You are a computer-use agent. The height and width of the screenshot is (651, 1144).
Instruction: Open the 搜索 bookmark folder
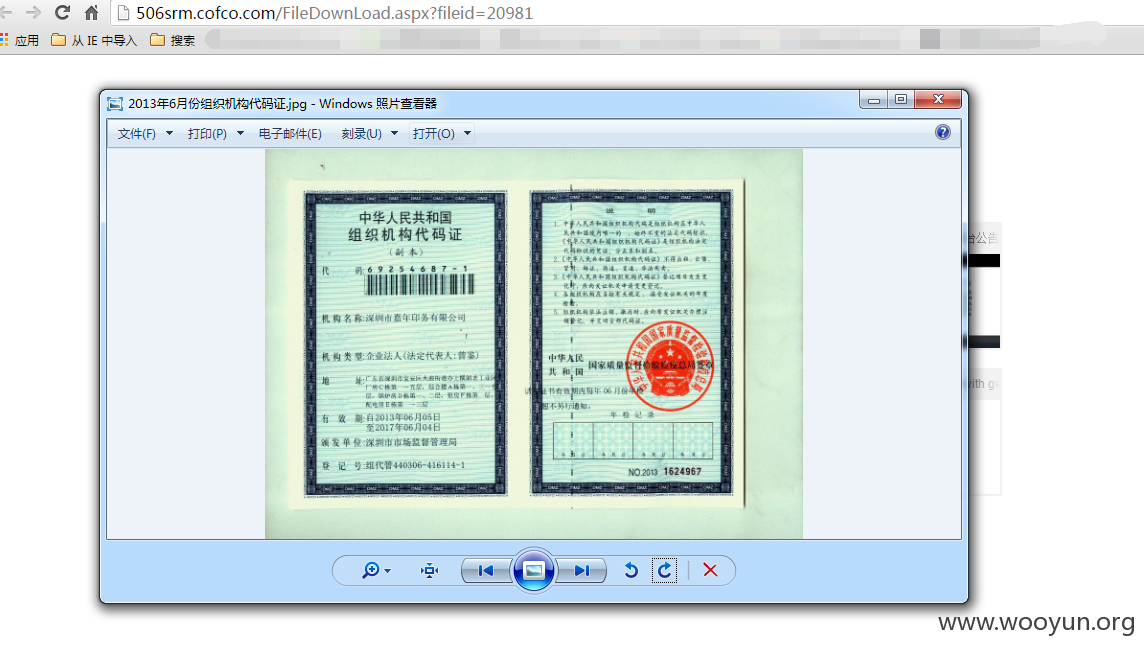click(173, 40)
